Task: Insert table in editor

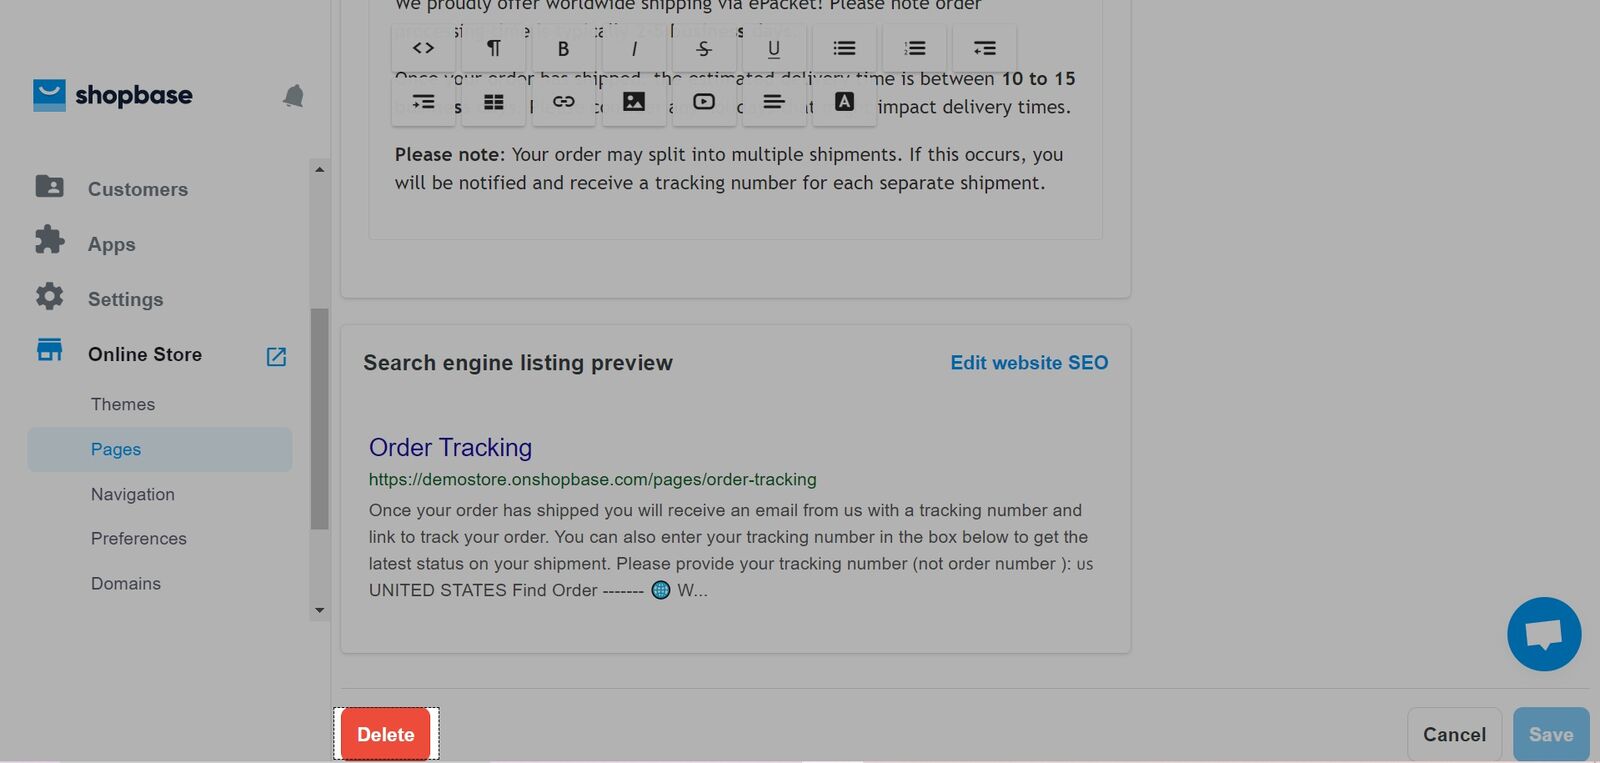Action: coord(493,102)
